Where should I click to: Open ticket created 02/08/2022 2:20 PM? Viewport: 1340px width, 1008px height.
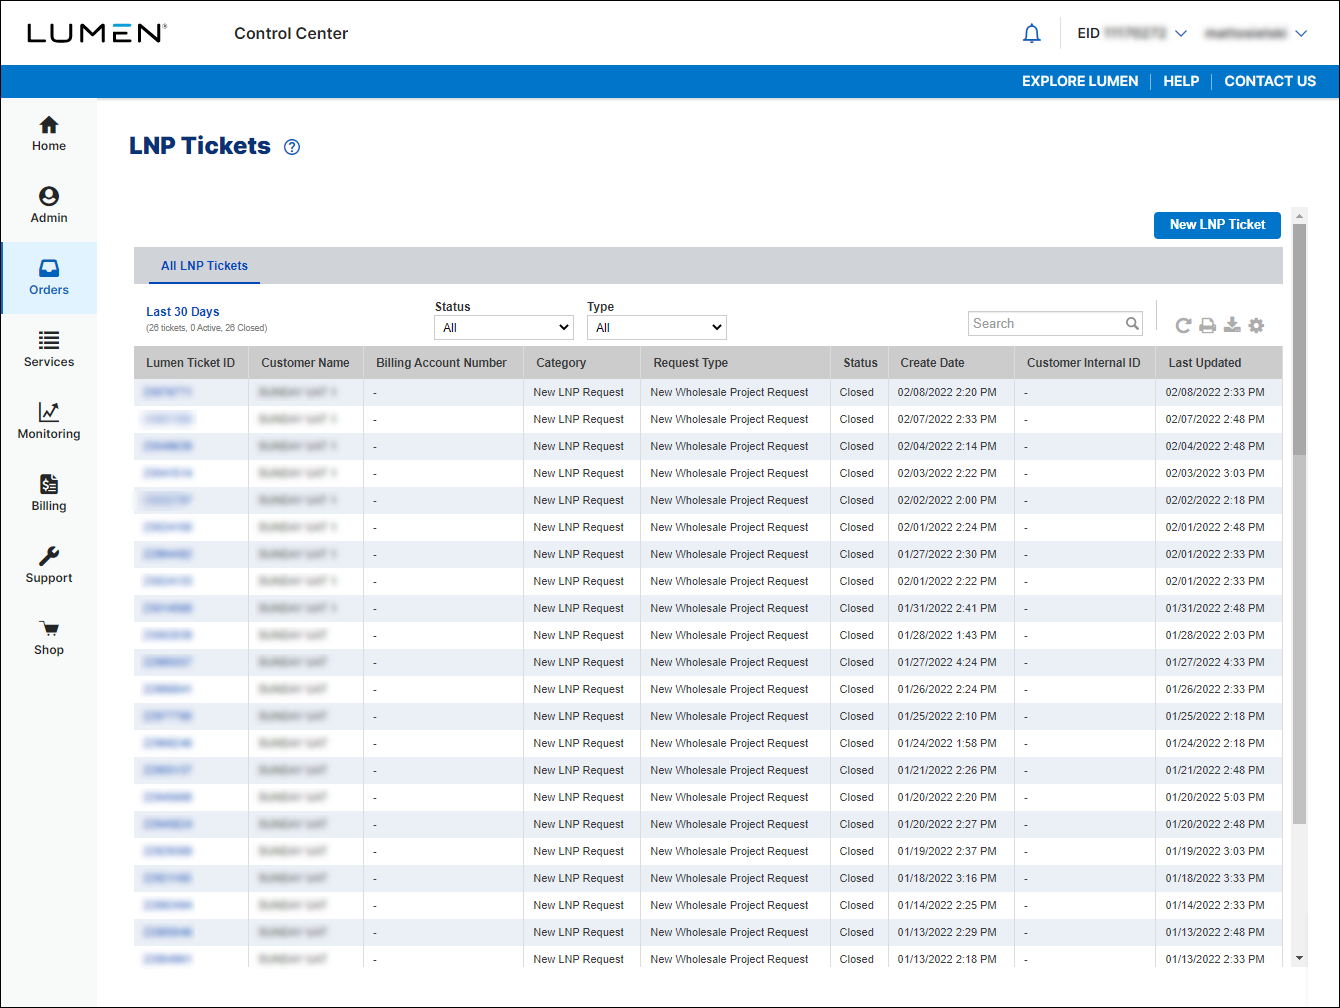tap(168, 392)
